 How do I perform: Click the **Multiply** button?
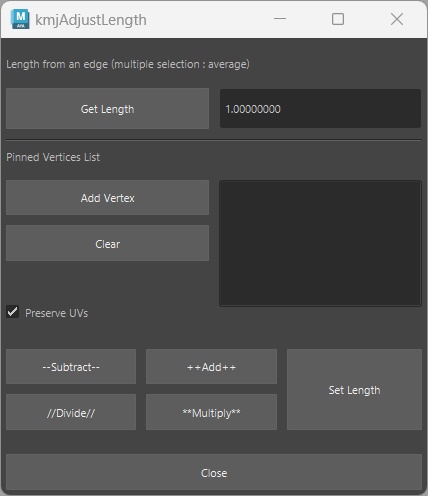[211, 412]
